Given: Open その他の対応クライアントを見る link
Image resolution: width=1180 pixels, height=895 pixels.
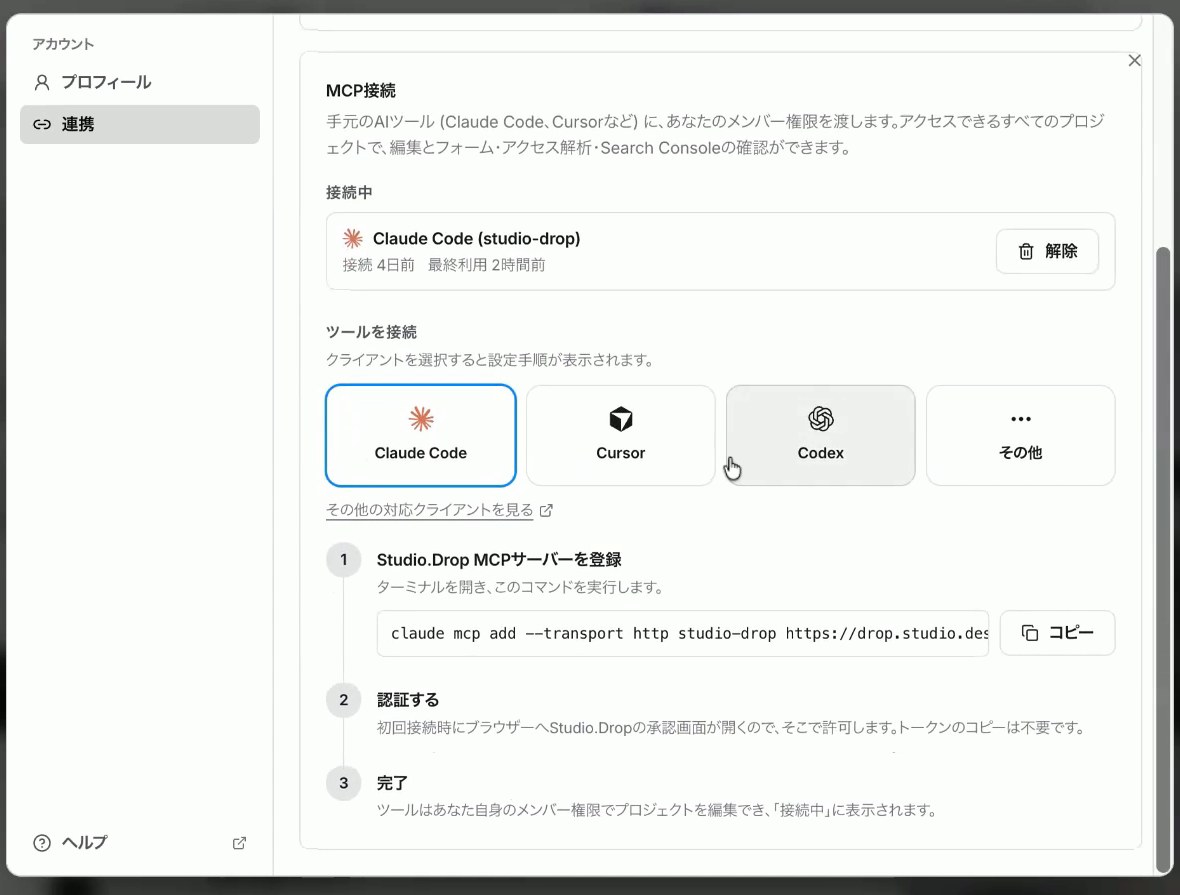Looking at the screenshot, I should tap(430, 510).
